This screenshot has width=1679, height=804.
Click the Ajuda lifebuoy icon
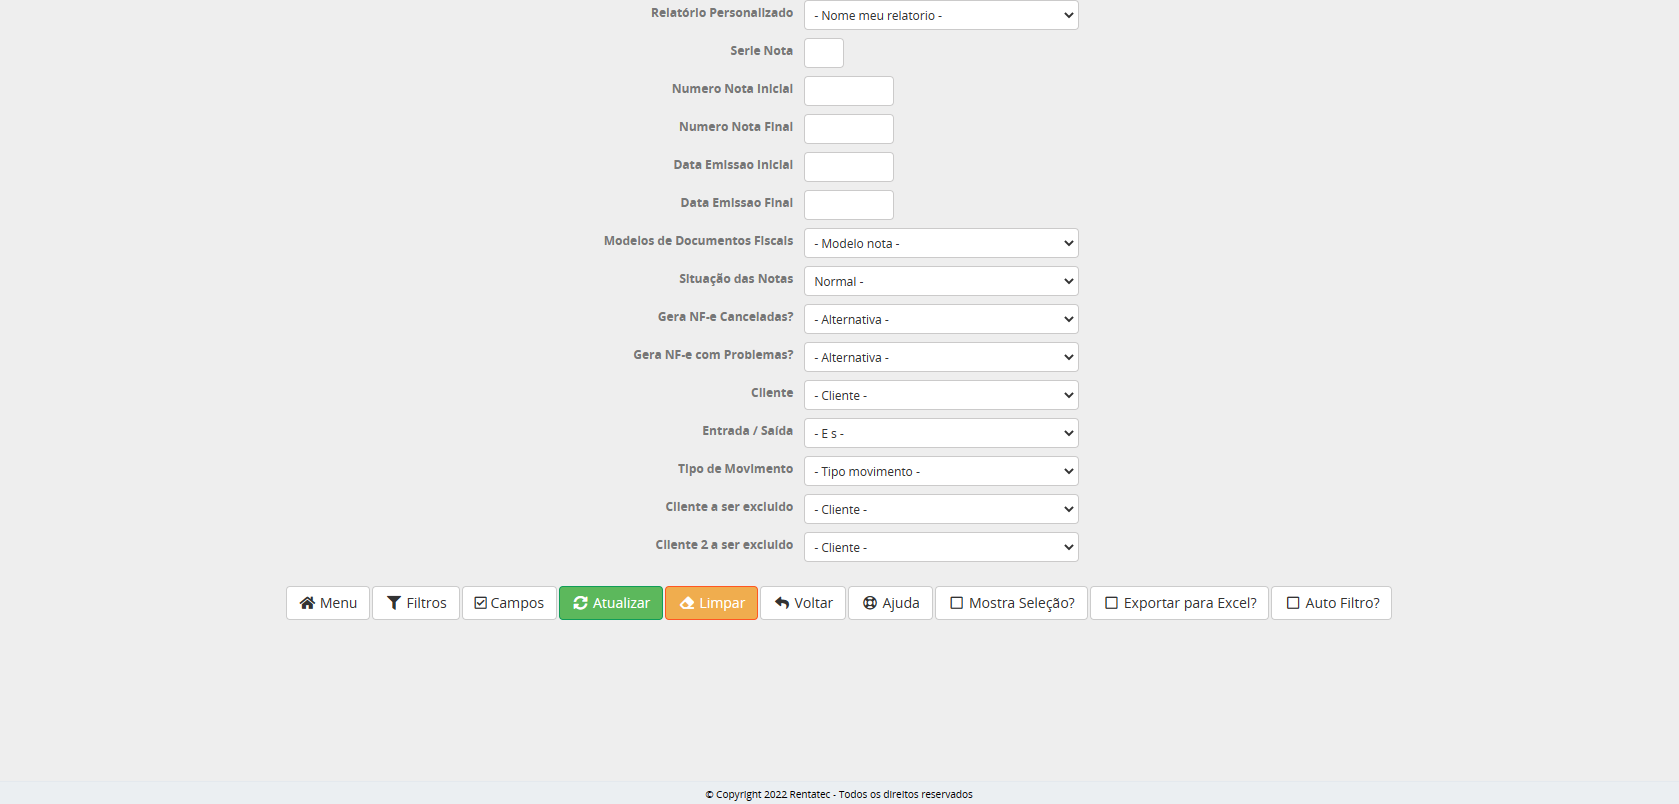(x=870, y=603)
